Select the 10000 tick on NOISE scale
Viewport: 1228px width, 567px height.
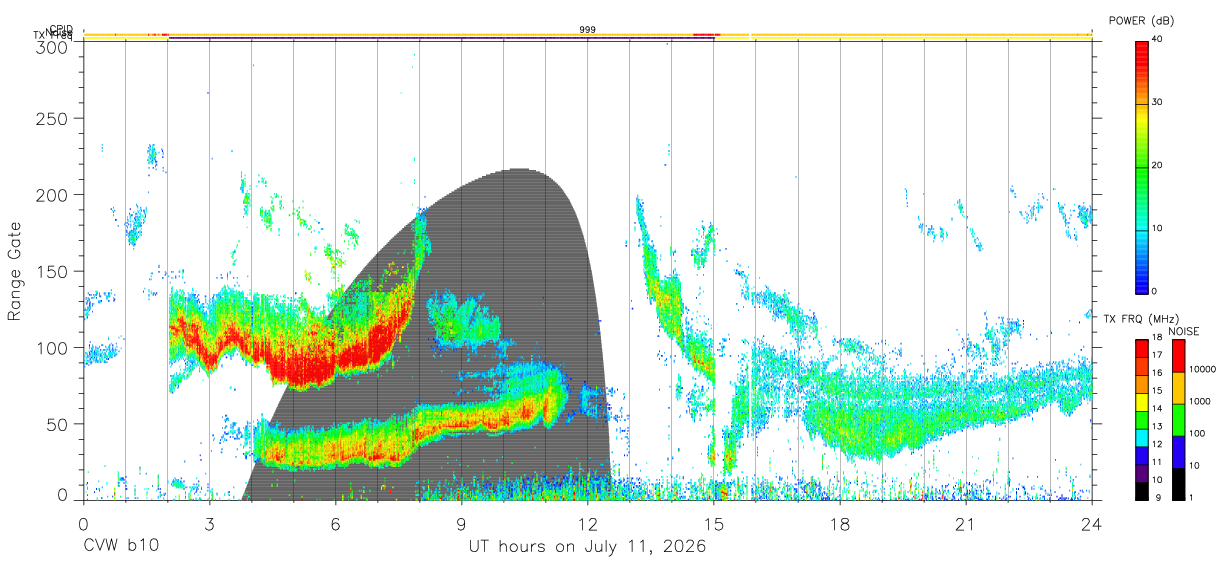tap(1202, 369)
